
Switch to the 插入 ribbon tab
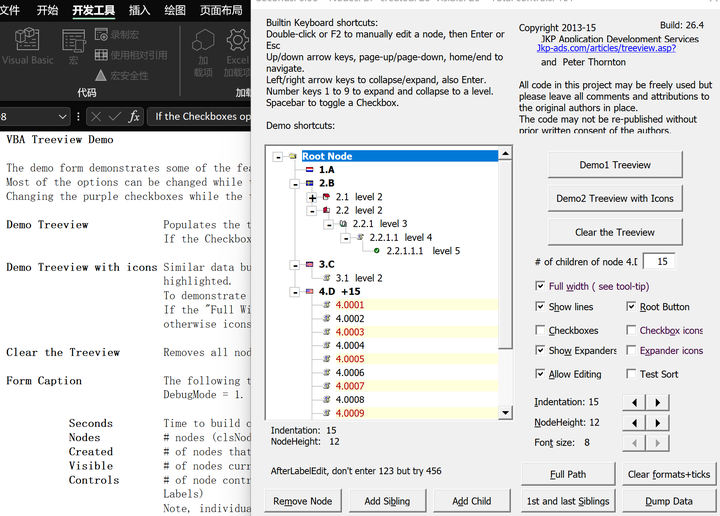click(139, 10)
